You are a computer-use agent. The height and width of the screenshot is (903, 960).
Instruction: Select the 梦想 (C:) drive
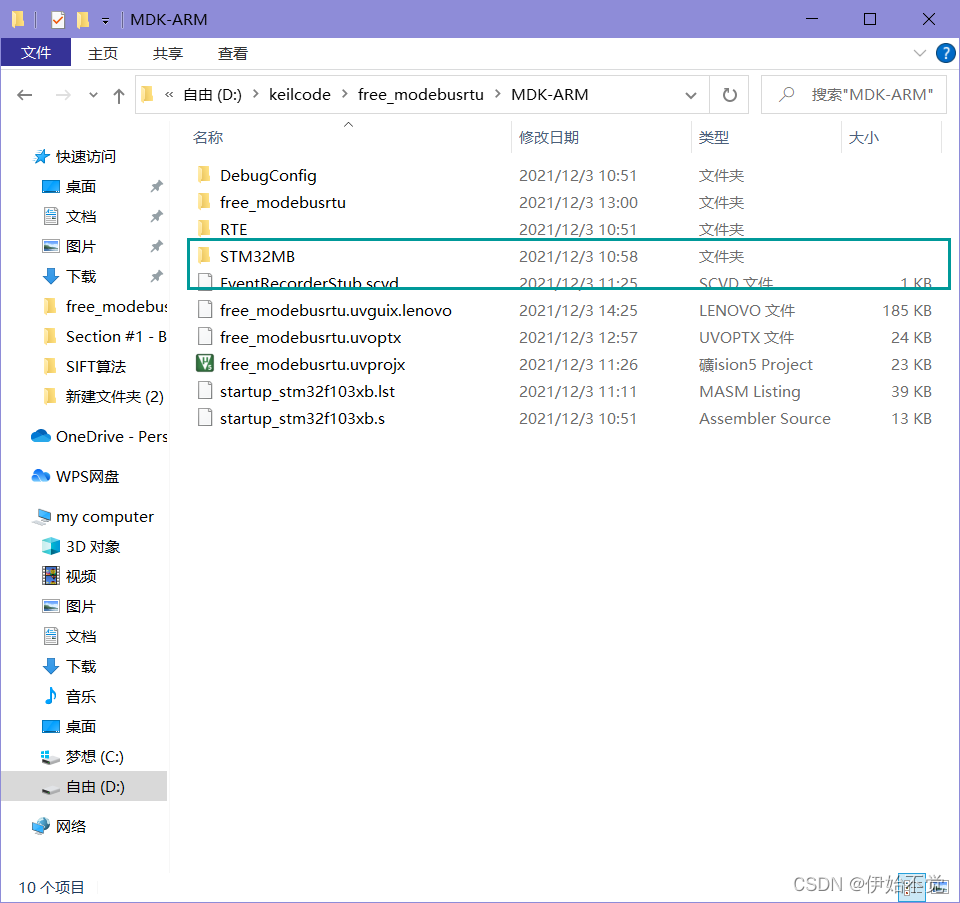click(x=83, y=757)
